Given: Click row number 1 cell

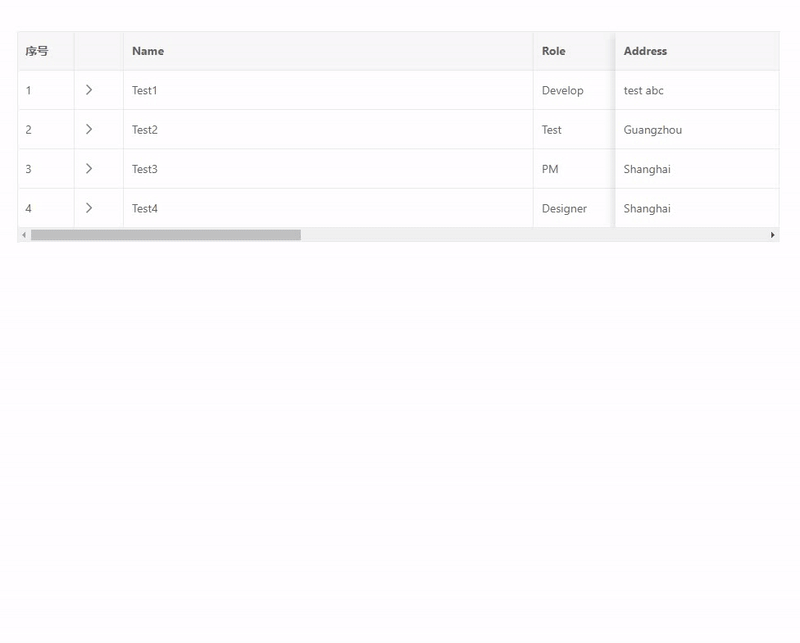Looking at the screenshot, I should [x=46, y=90].
